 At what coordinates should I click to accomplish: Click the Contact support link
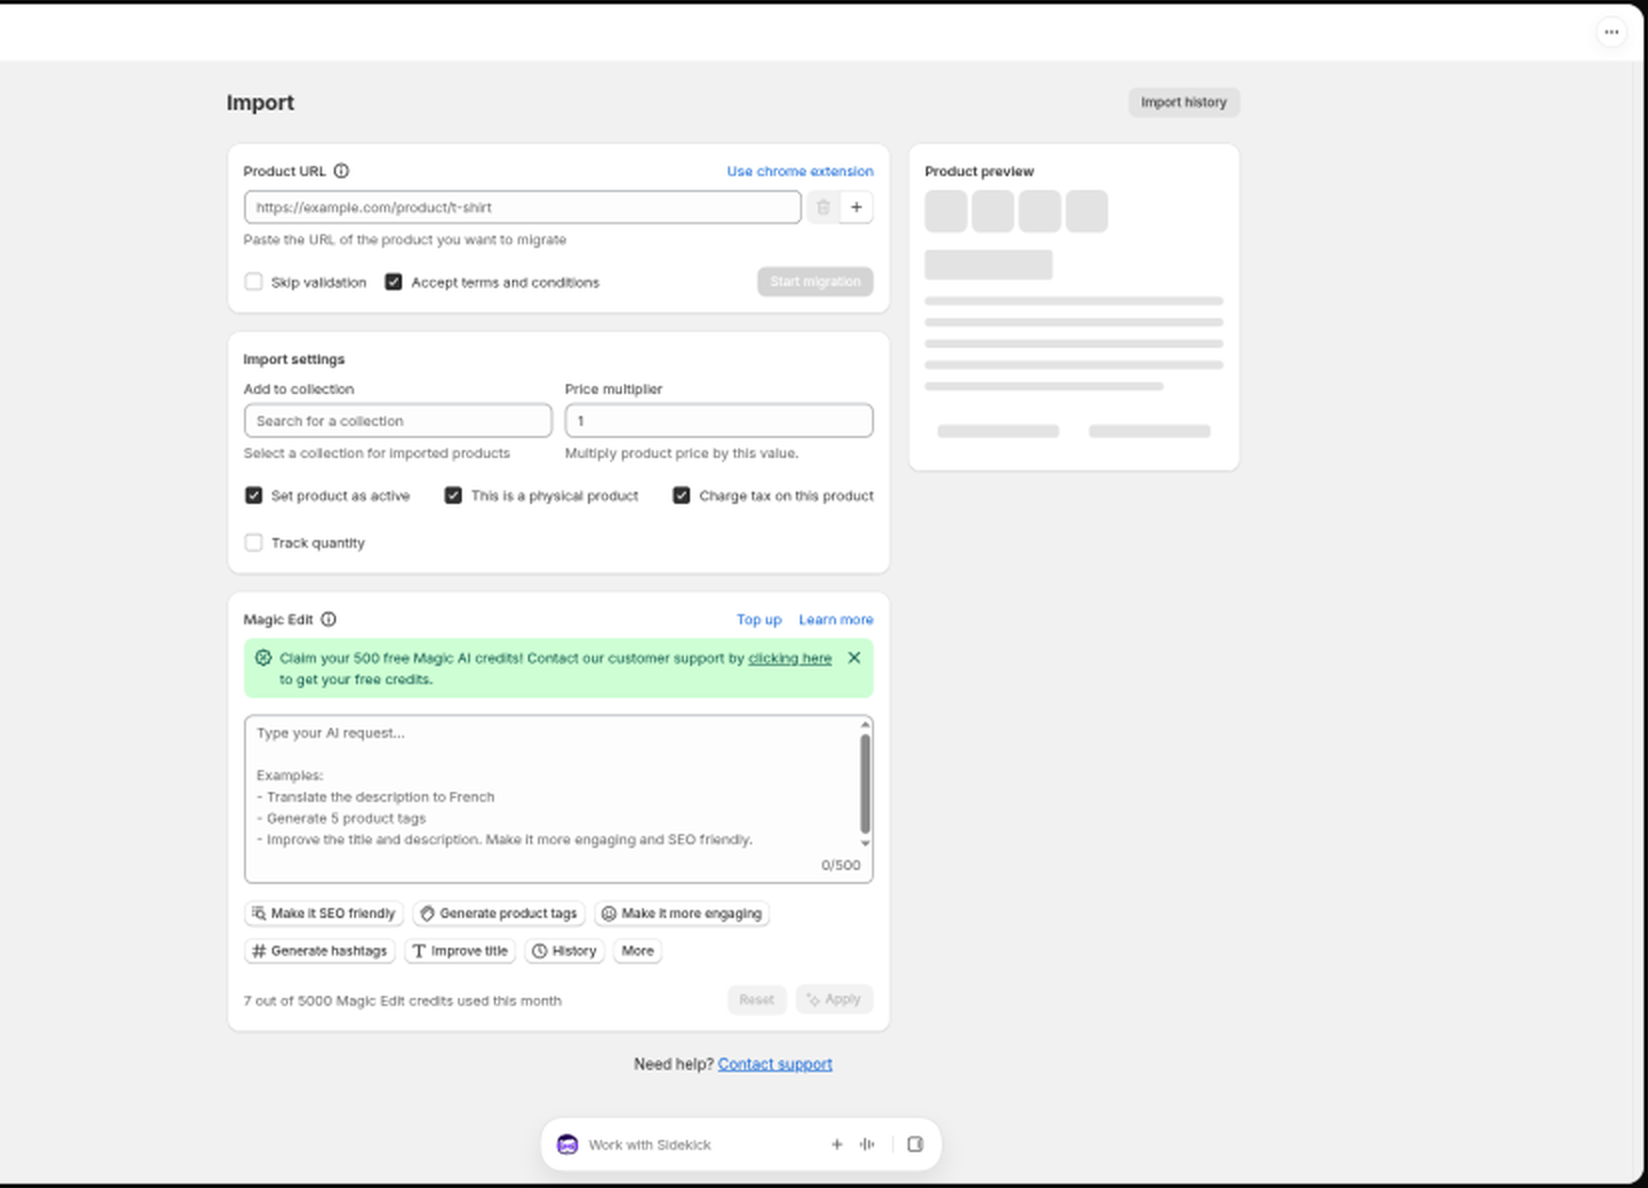pyautogui.click(x=775, y=1064)
